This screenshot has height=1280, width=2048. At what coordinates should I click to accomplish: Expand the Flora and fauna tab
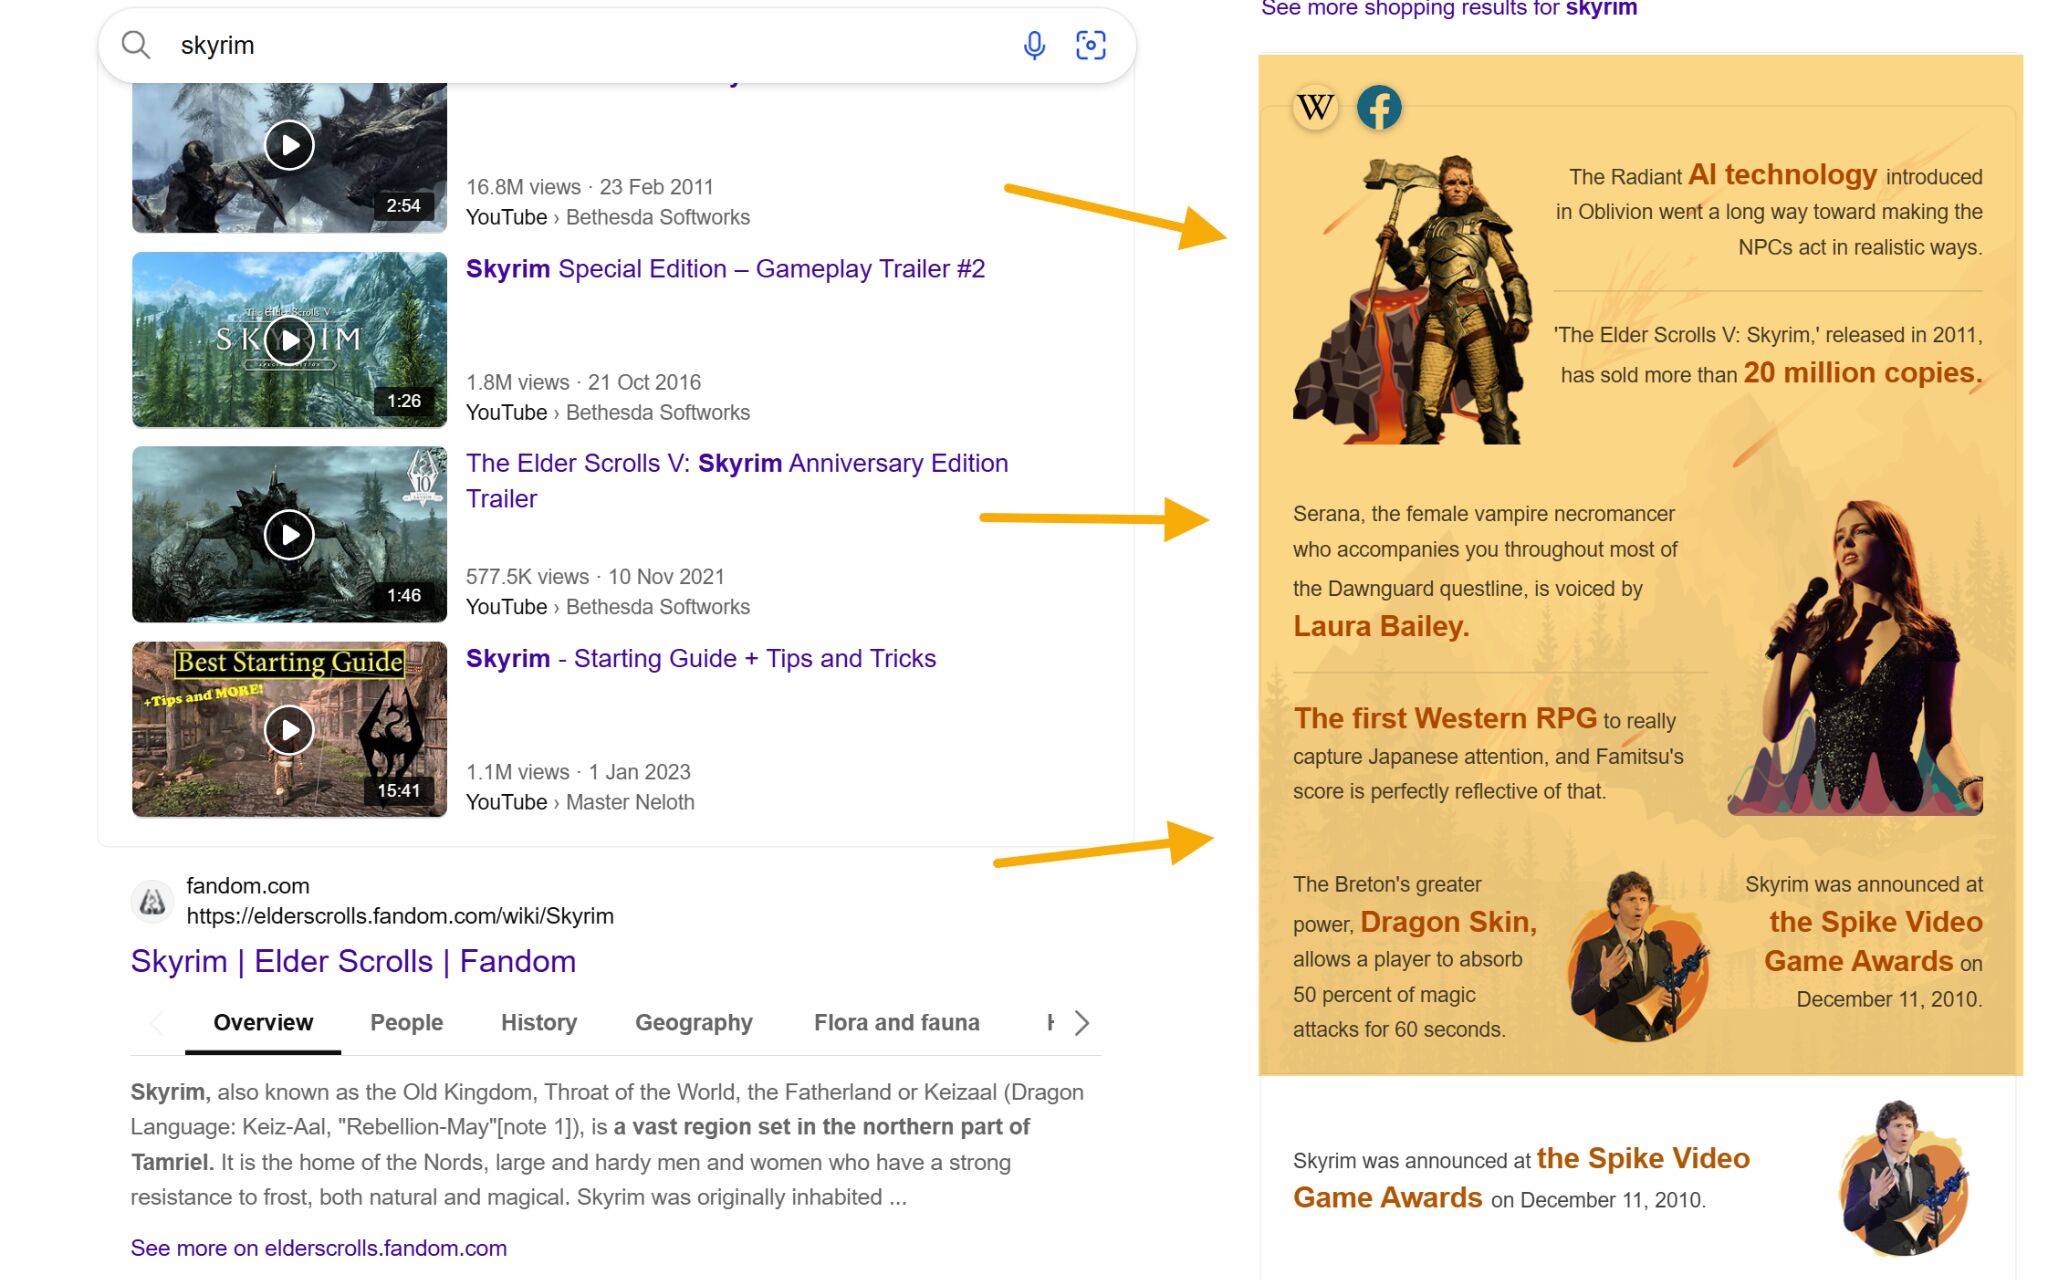(x=895, y=1022)
